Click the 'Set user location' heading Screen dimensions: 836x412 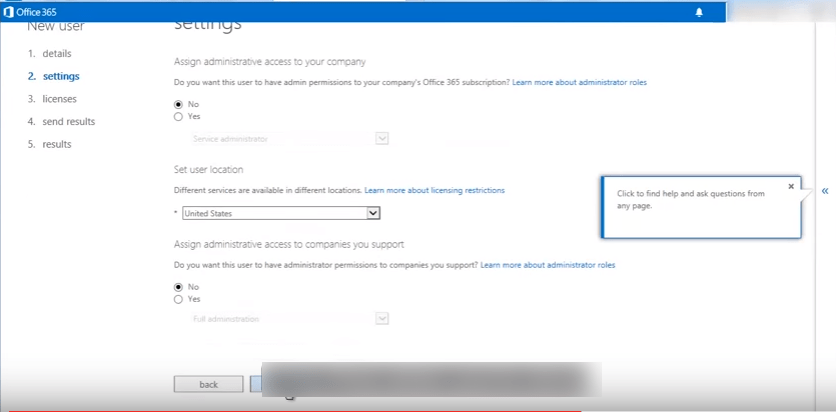[208, 169]
